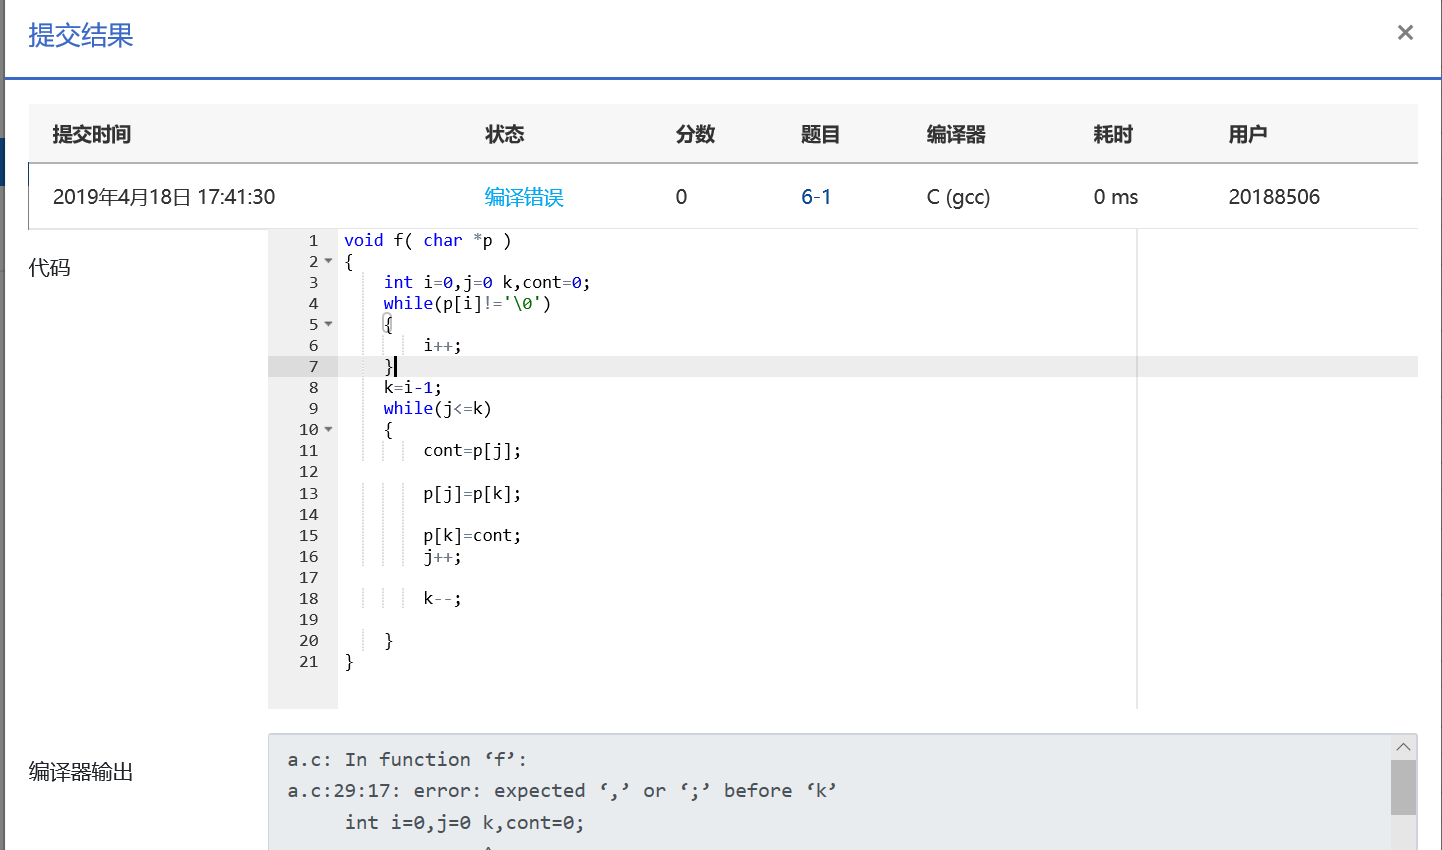Click the user ID 20188506
Image resolution: width=1442 pixels, height=850 pixels.
1274,197
